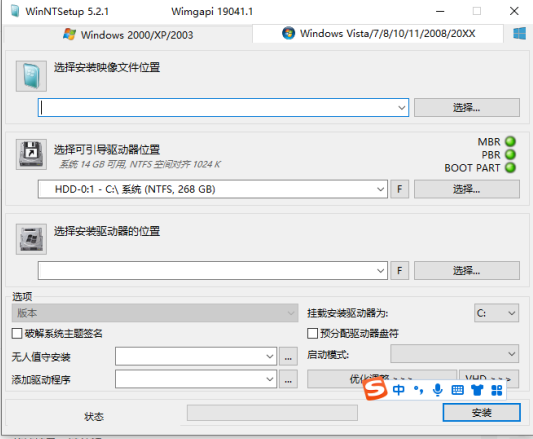Open the C: mount drive letter dropdown
The image size is (533, 439).
[496, 313]
